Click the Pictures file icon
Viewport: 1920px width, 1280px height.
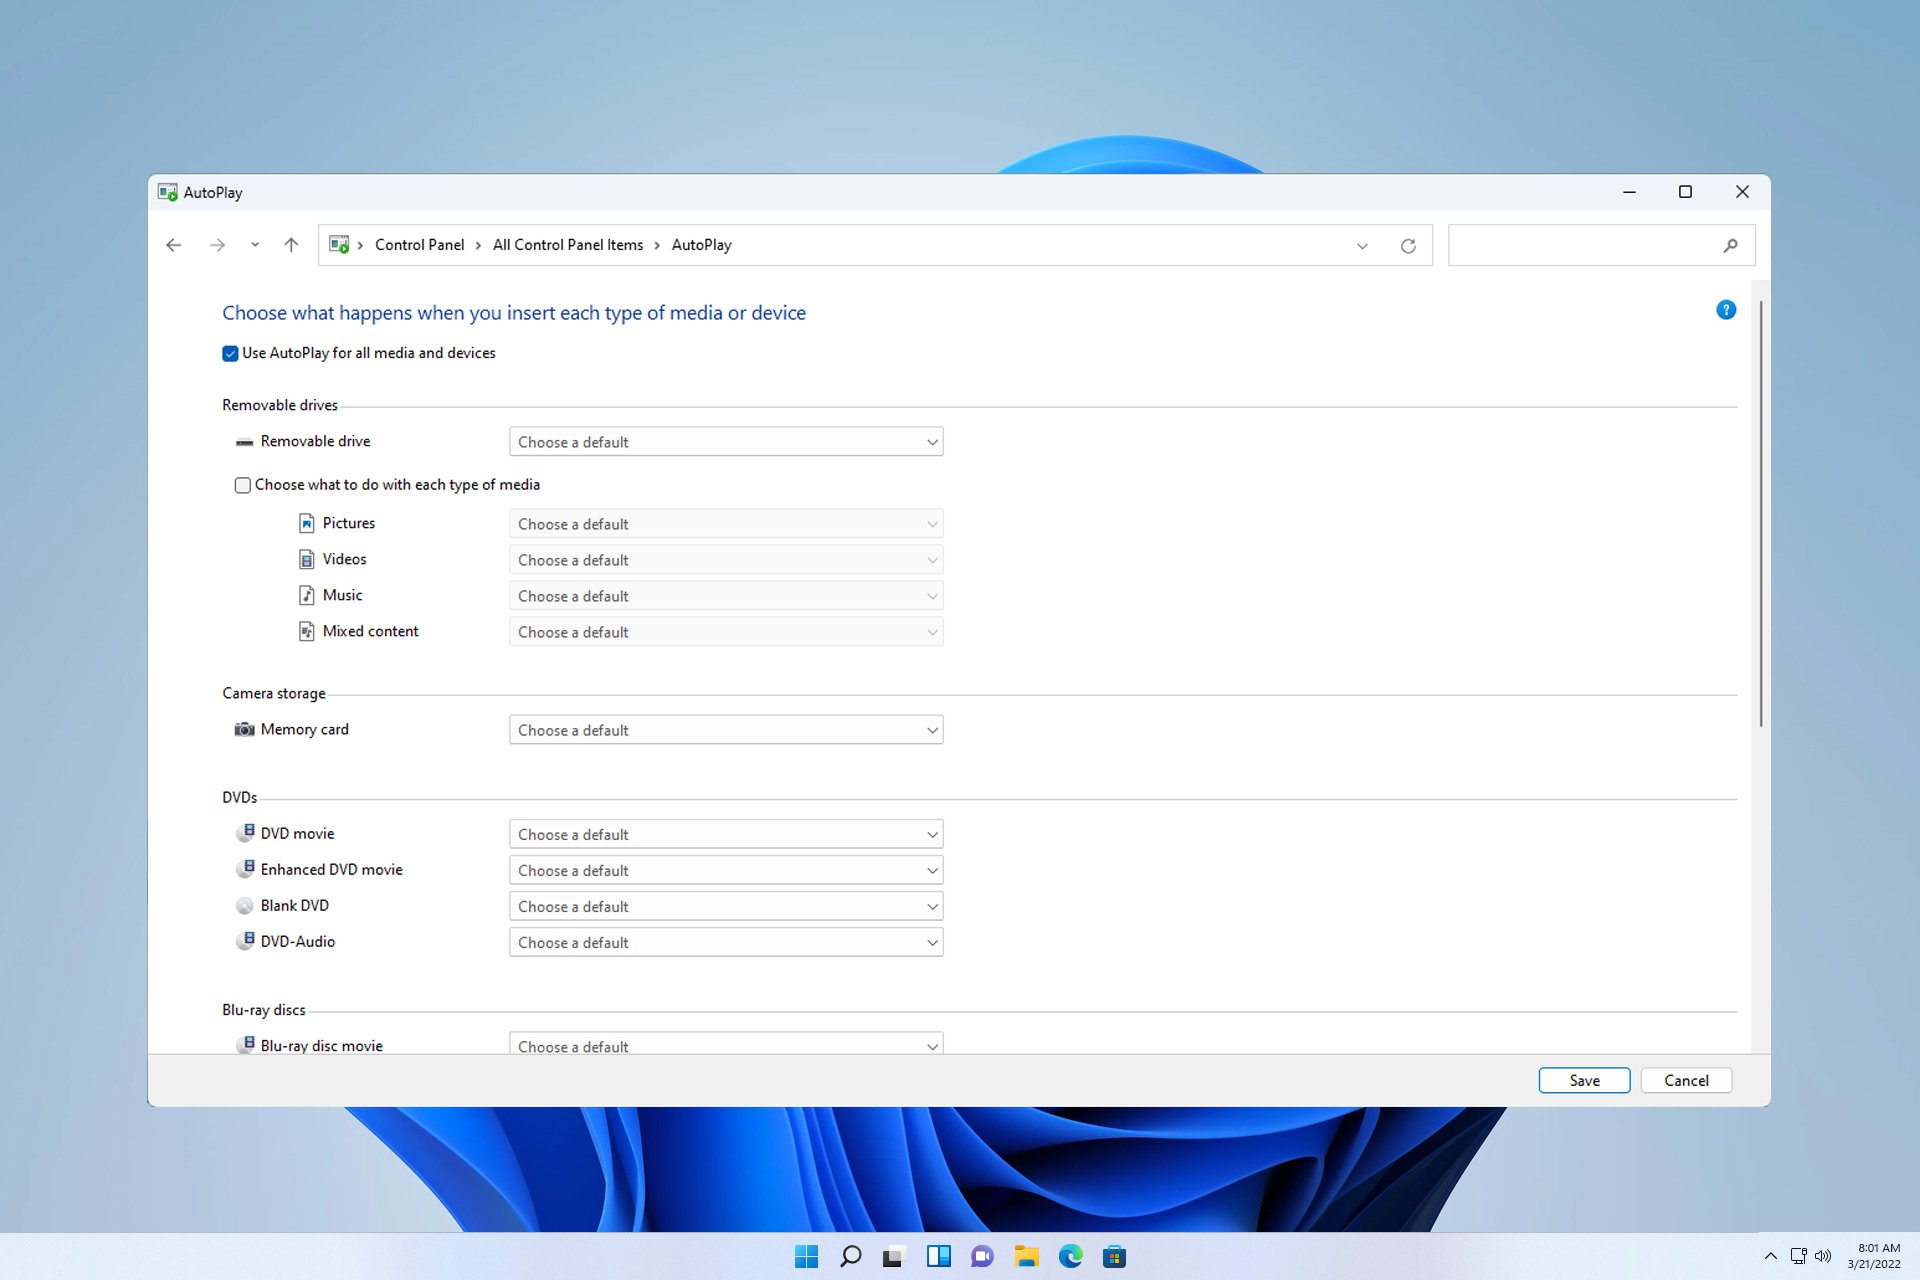coord(307,524)
